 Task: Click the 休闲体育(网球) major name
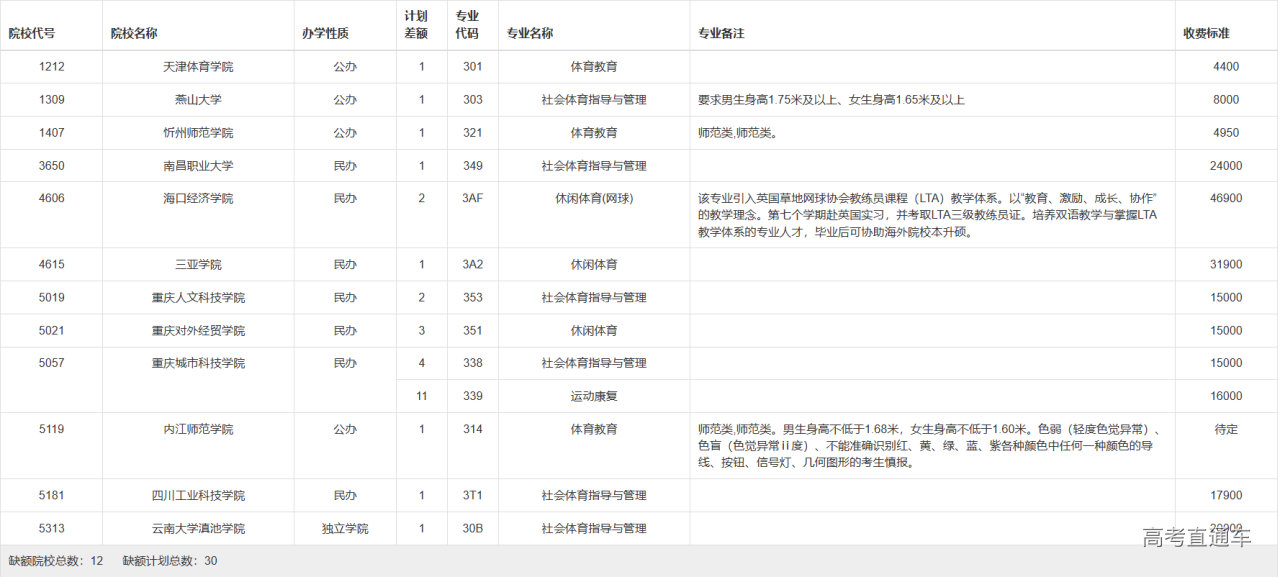(x=594, y=199)
